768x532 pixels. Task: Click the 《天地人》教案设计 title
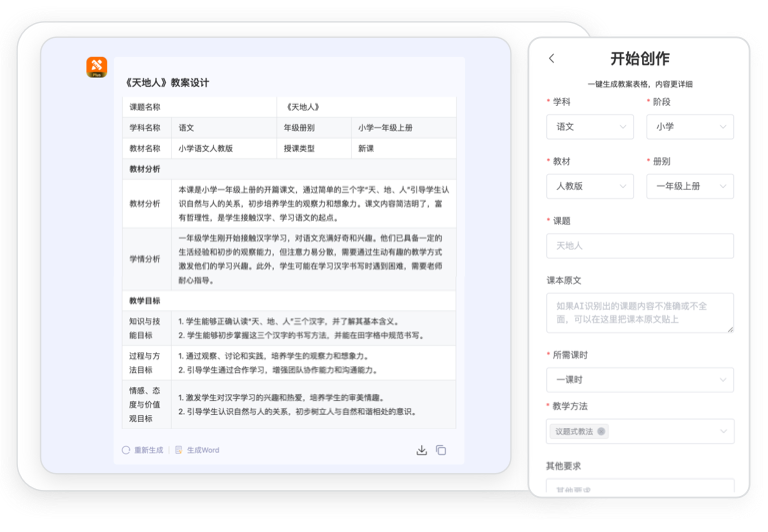[167, 82]
